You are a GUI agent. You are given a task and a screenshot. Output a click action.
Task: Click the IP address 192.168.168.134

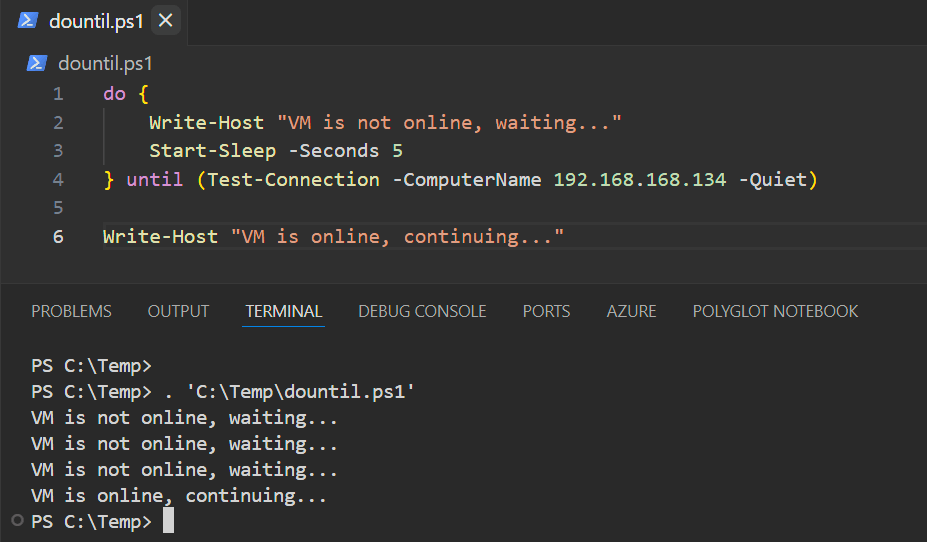[x=640, y=179]
